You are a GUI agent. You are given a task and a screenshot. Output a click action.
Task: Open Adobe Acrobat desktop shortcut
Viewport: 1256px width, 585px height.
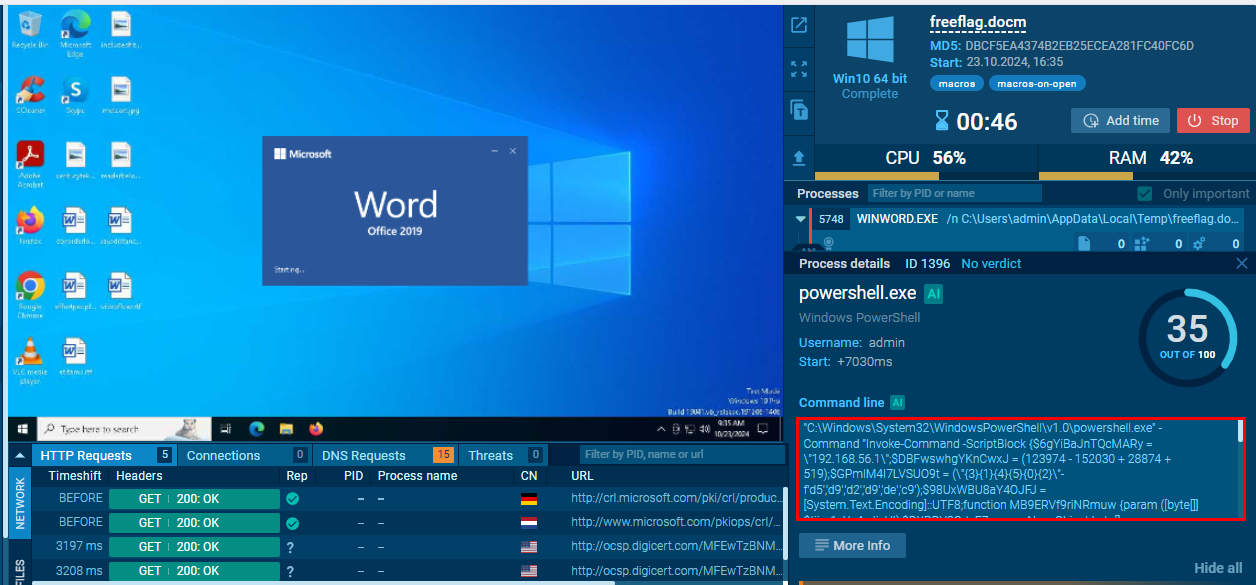pos(30,162)
